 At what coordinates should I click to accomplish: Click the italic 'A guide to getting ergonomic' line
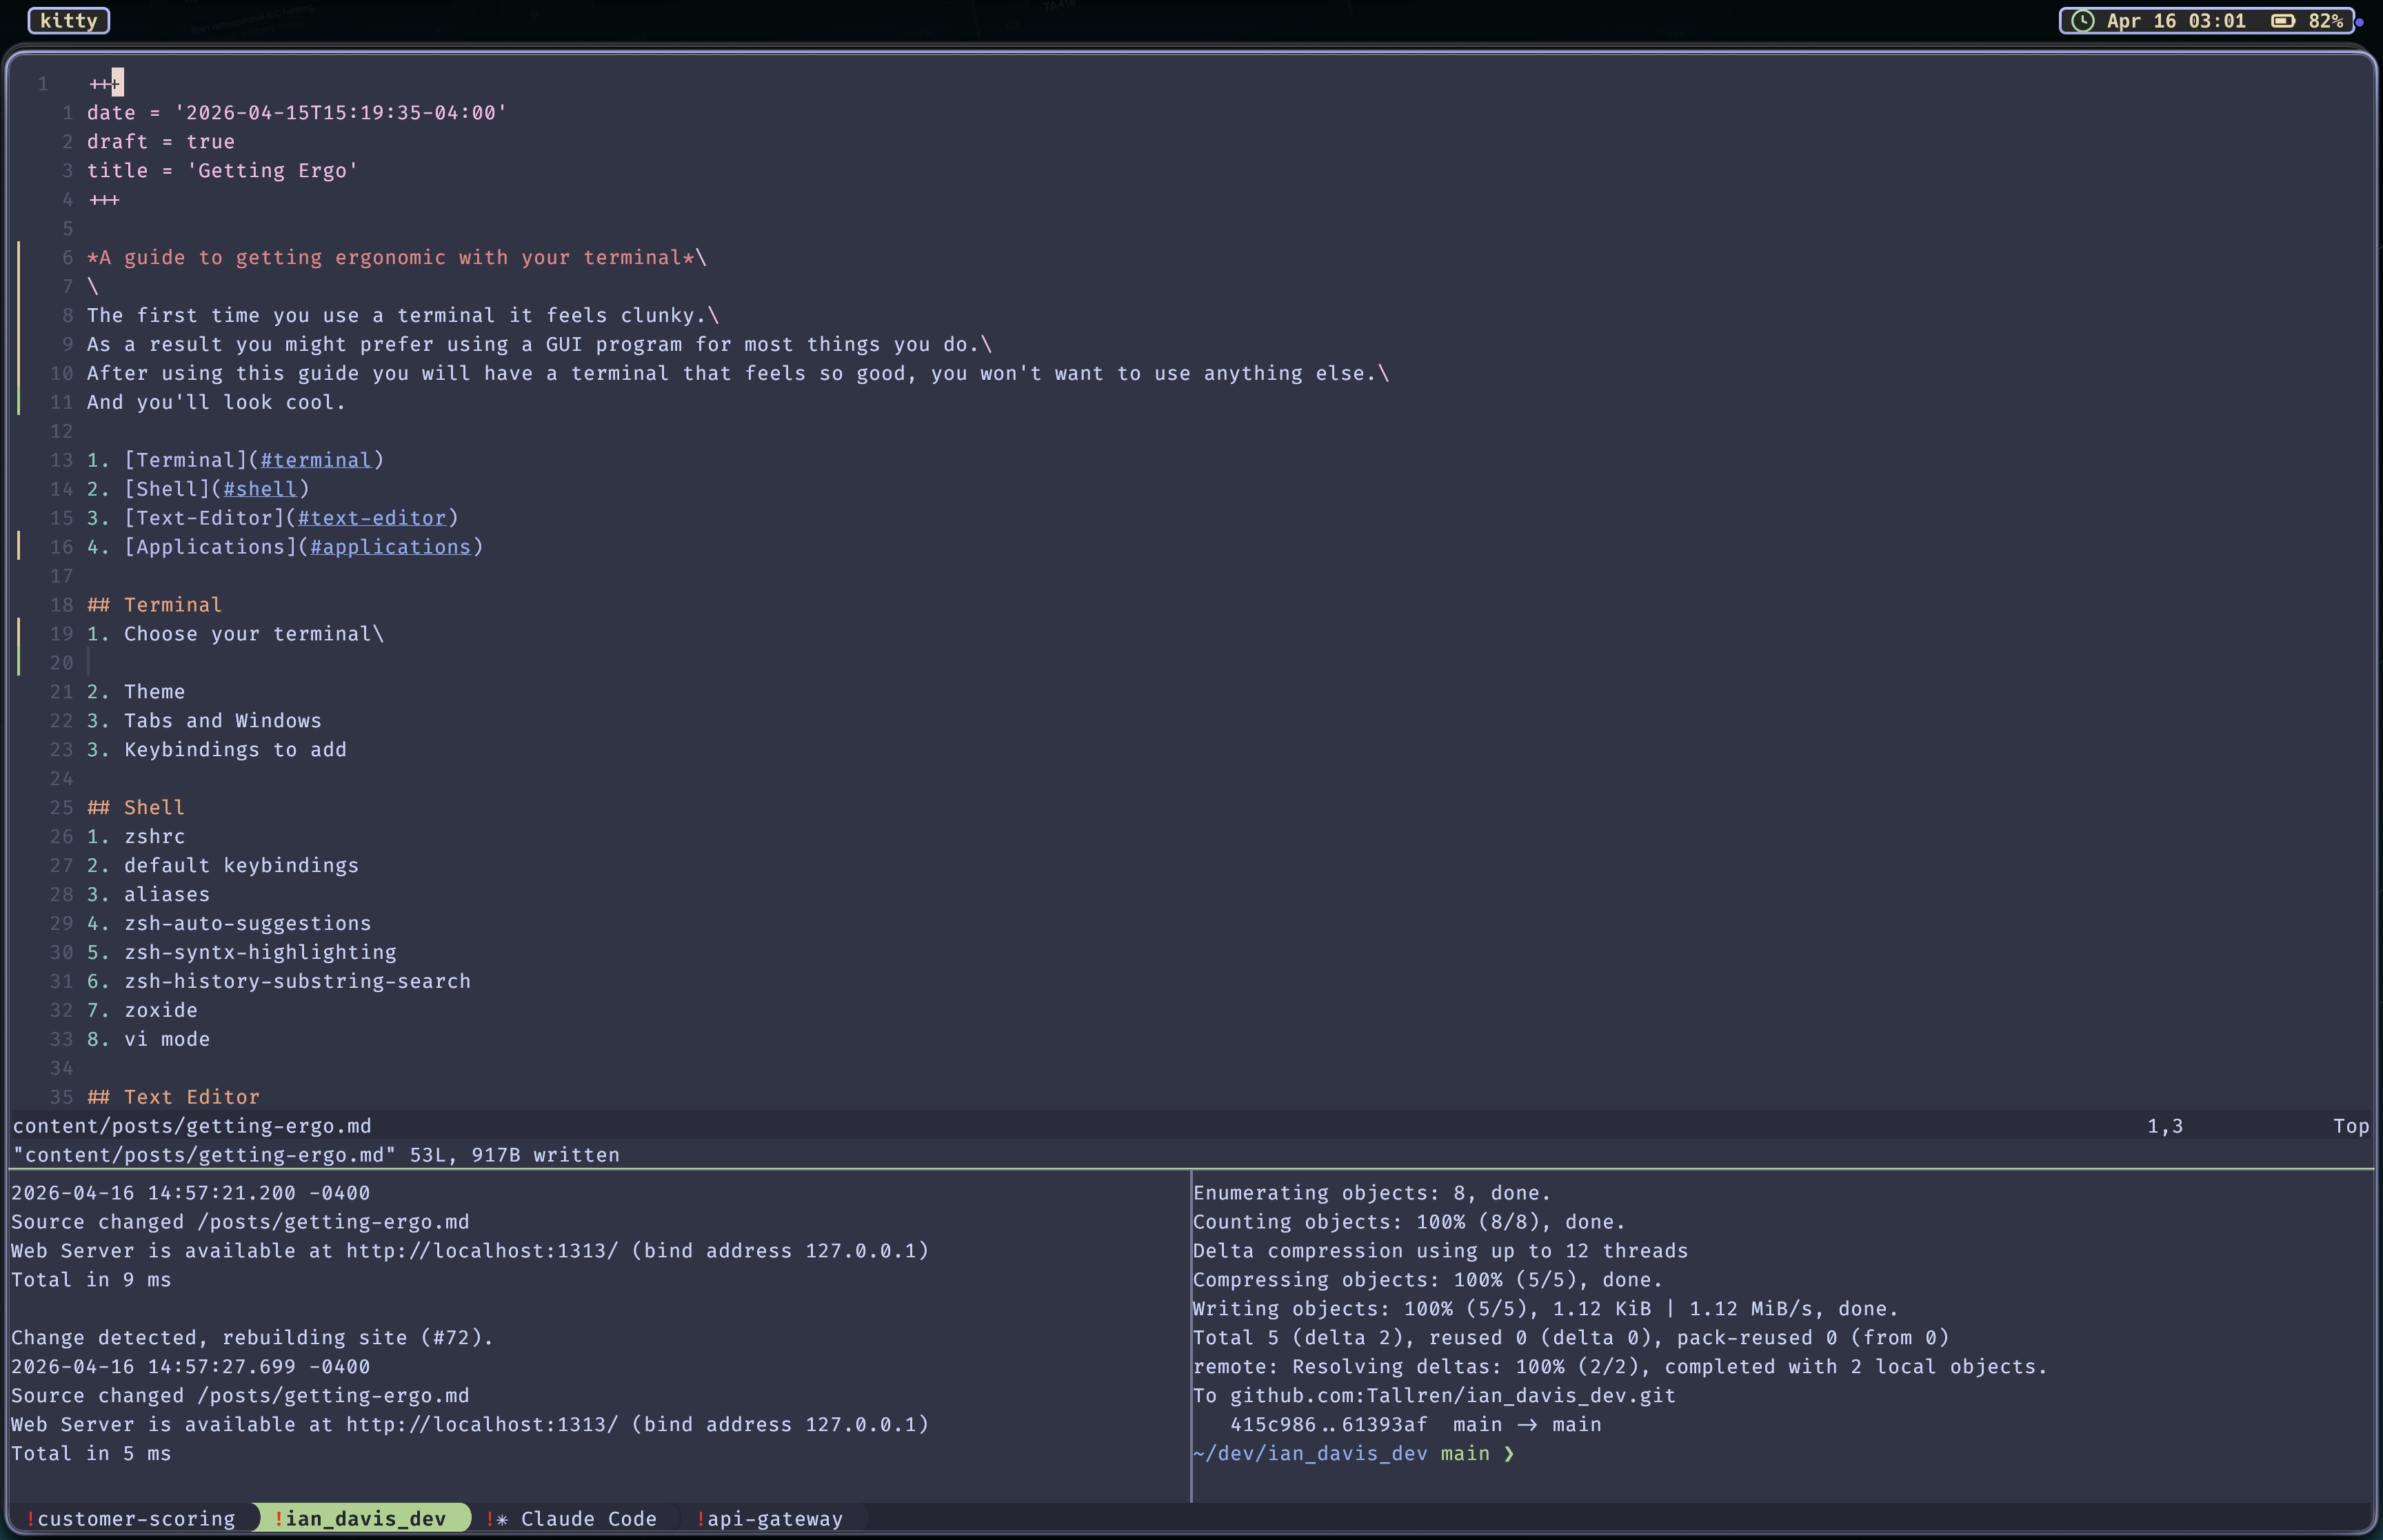397,258
